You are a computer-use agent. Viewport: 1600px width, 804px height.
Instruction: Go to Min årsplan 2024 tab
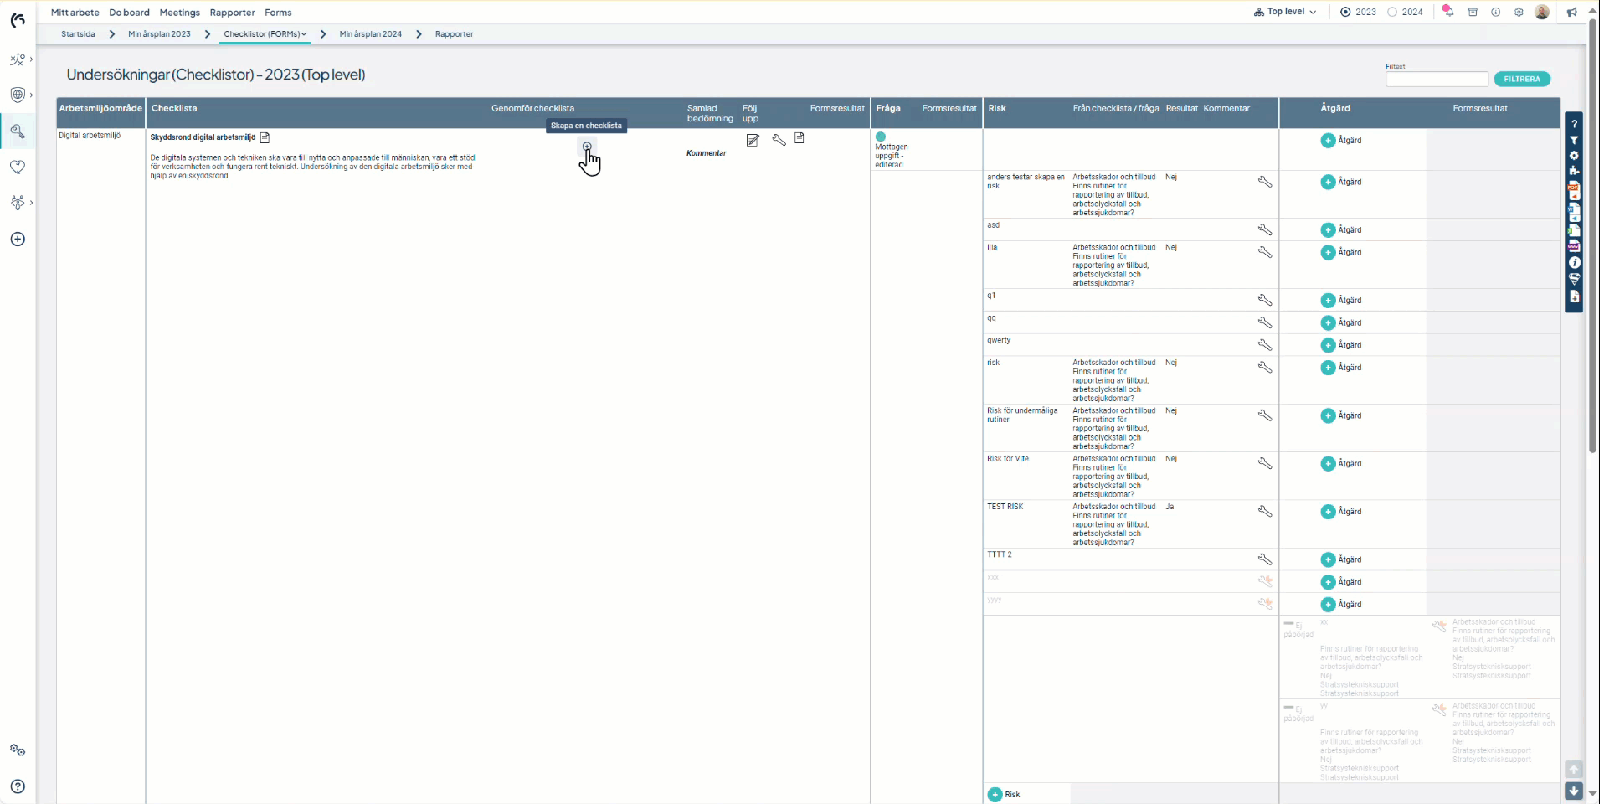pyautogui.click(x=370, y=34)
